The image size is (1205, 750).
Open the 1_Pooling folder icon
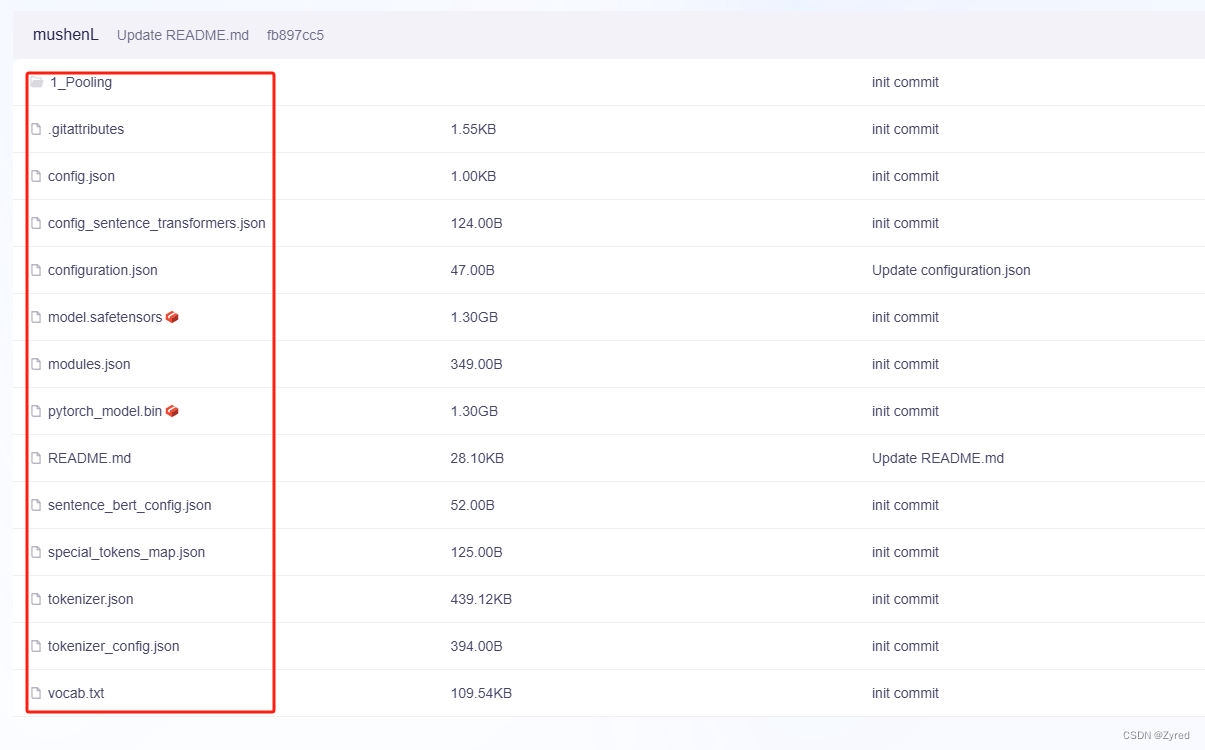[37, 82]
